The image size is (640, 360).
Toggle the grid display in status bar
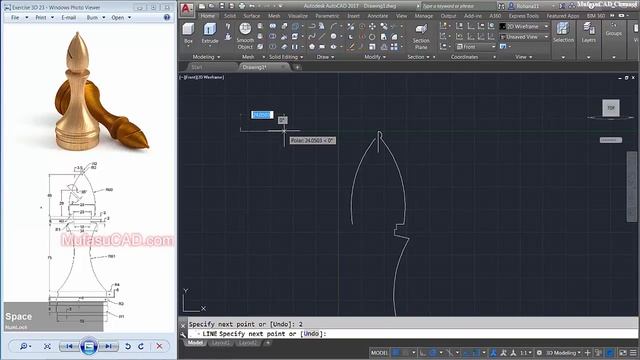[396, 353]
